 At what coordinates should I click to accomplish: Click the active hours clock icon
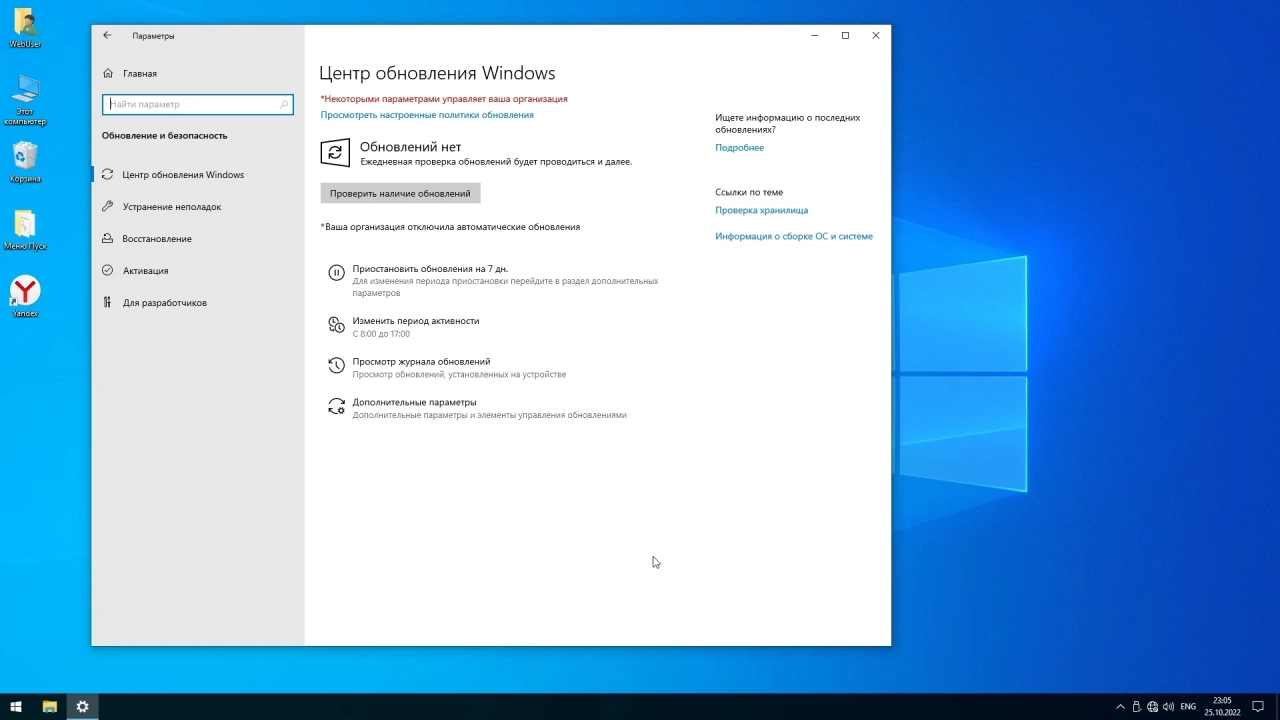[336, 324]
